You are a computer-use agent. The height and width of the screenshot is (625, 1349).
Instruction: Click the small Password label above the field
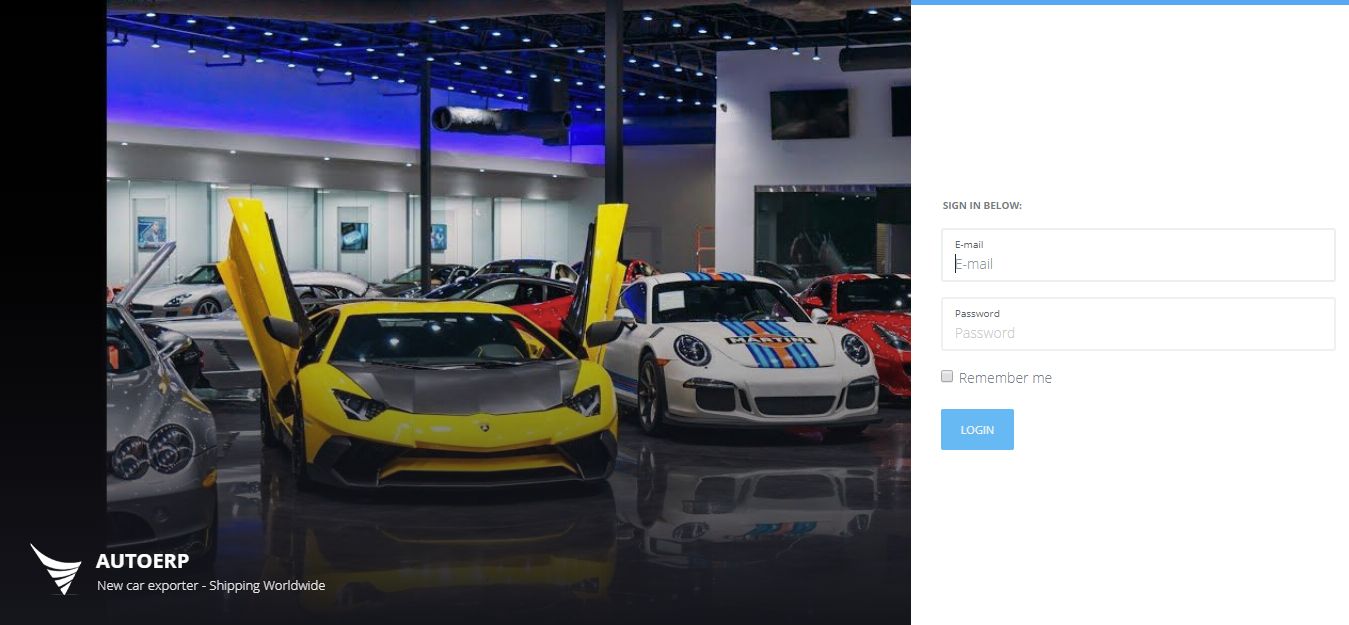point(977,313)
